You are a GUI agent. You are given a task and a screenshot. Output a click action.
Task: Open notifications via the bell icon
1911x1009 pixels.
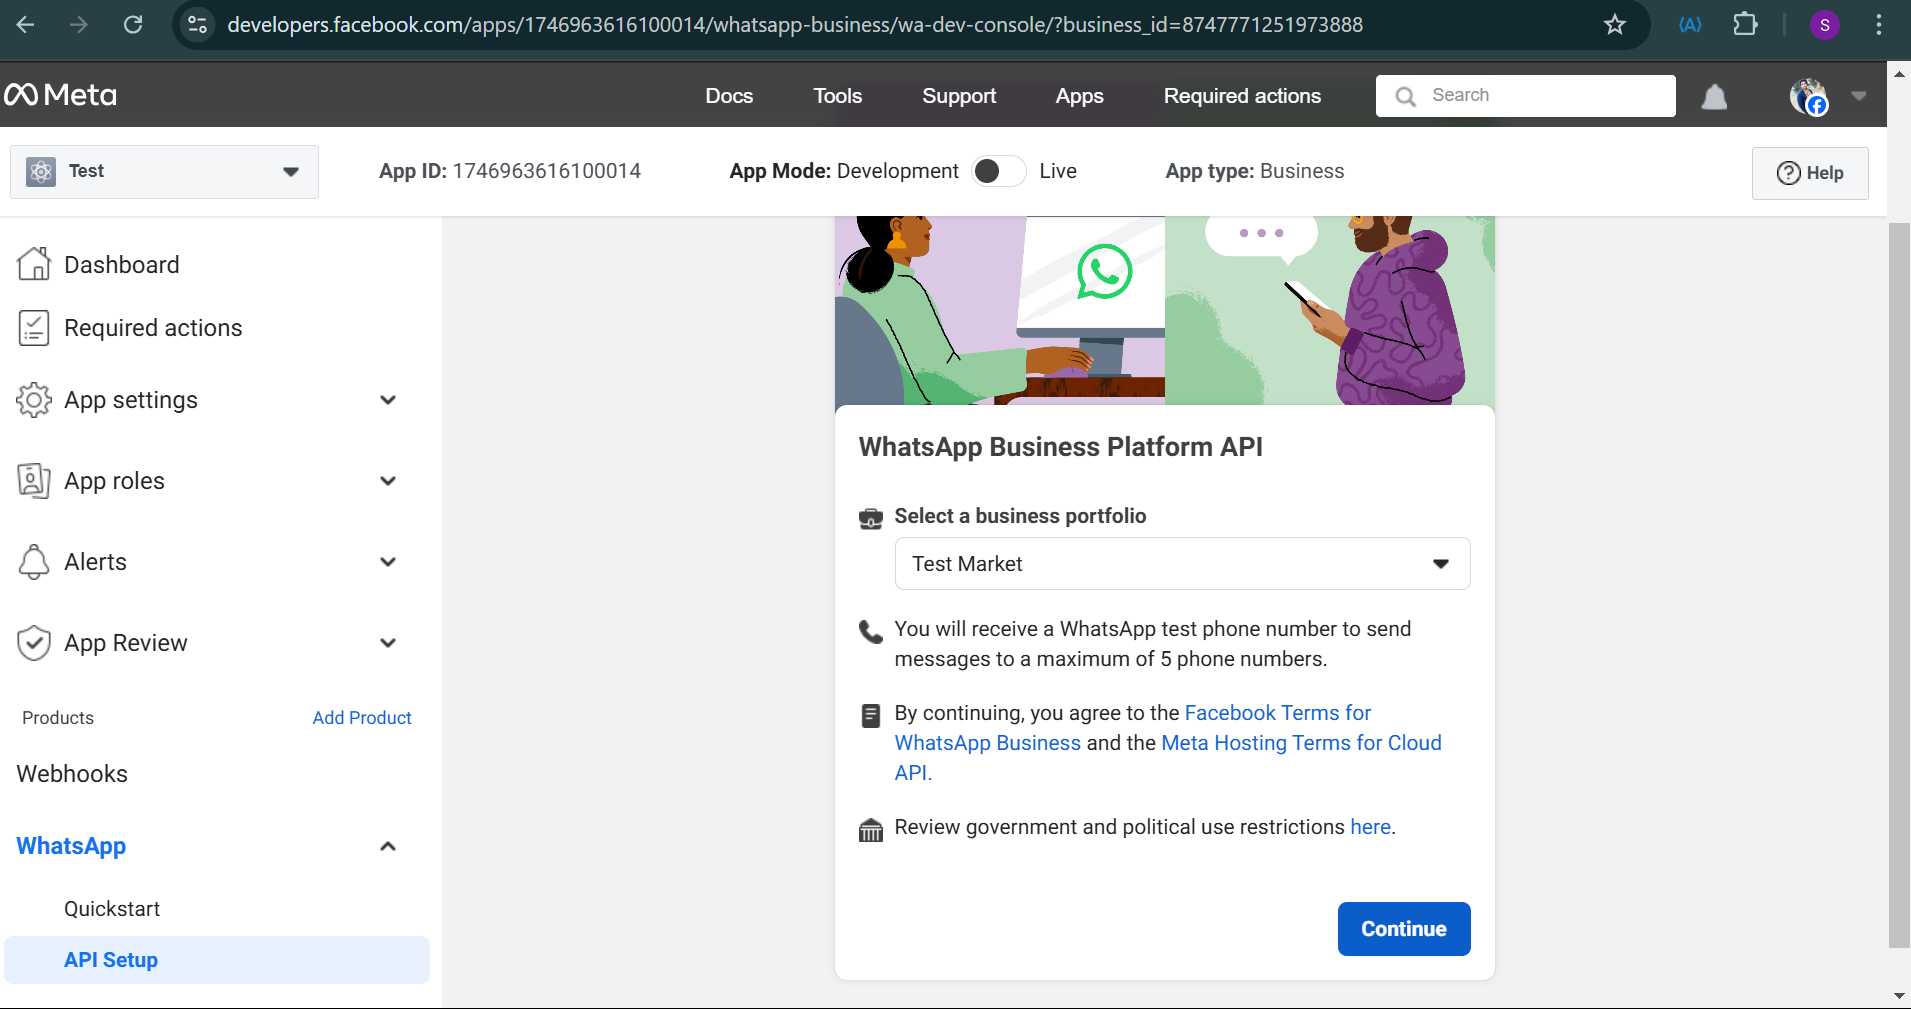(x=1714, y=96)
